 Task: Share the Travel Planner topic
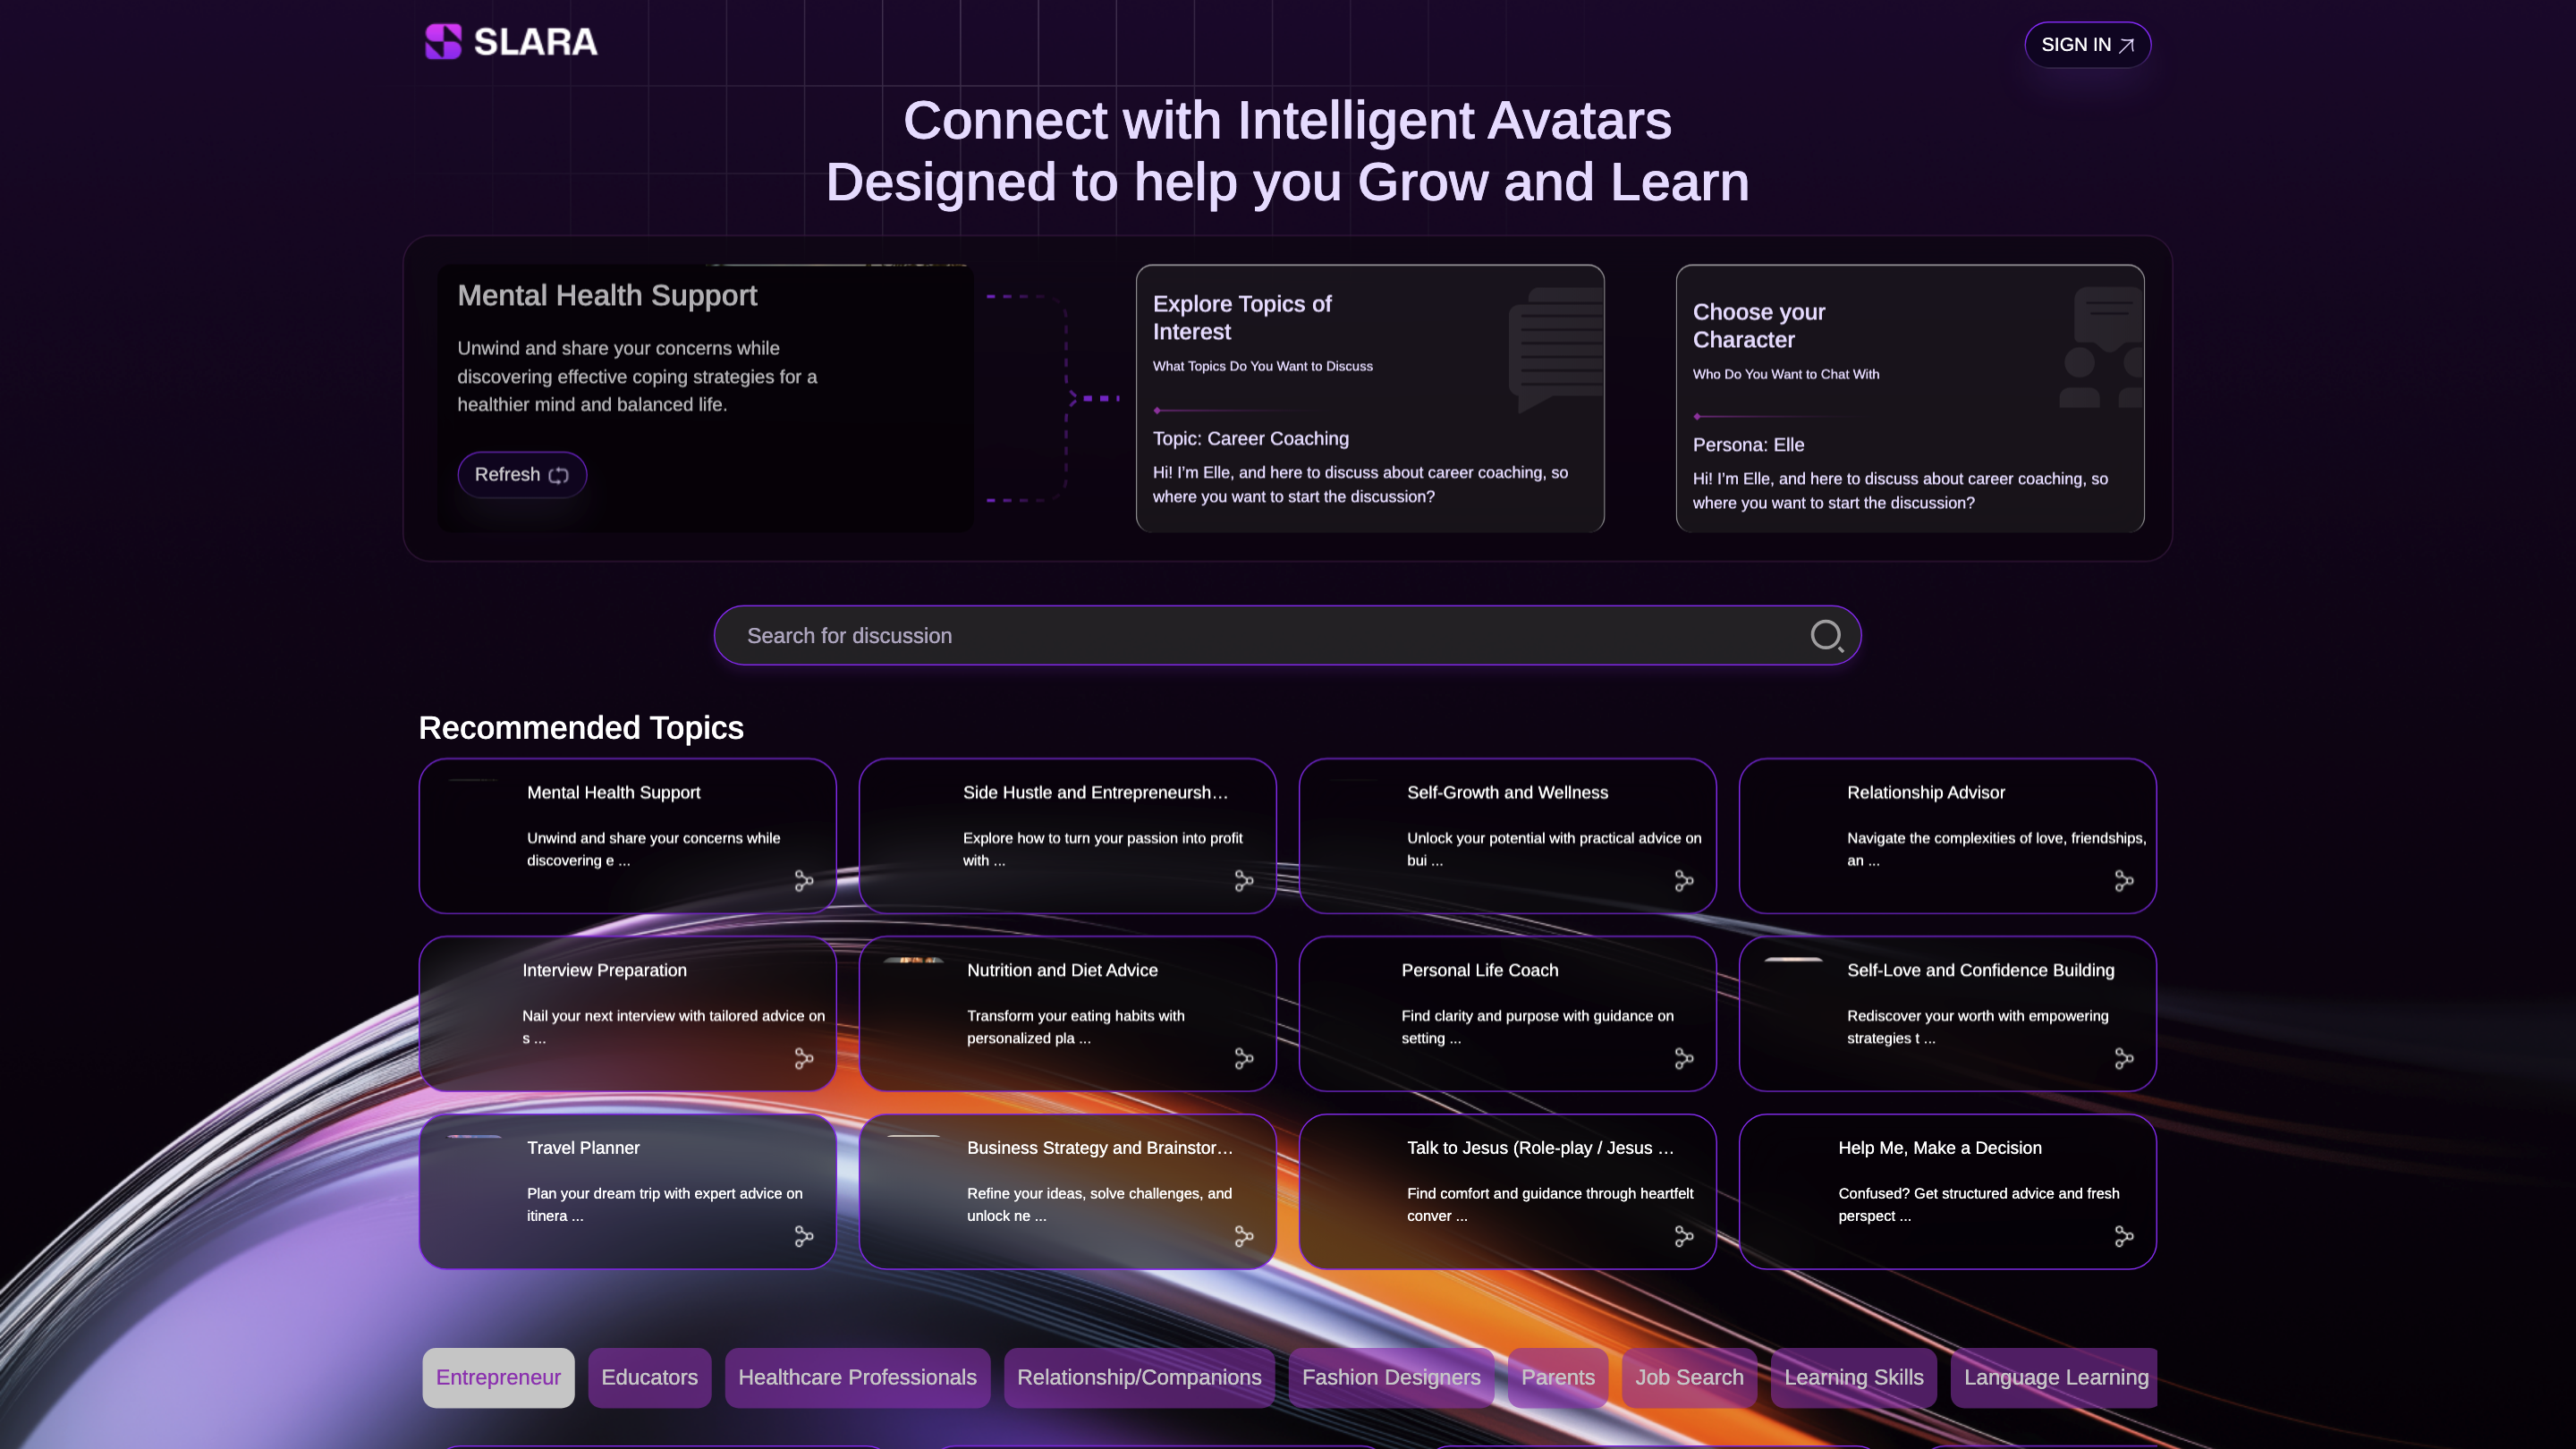pos(804,1237)
